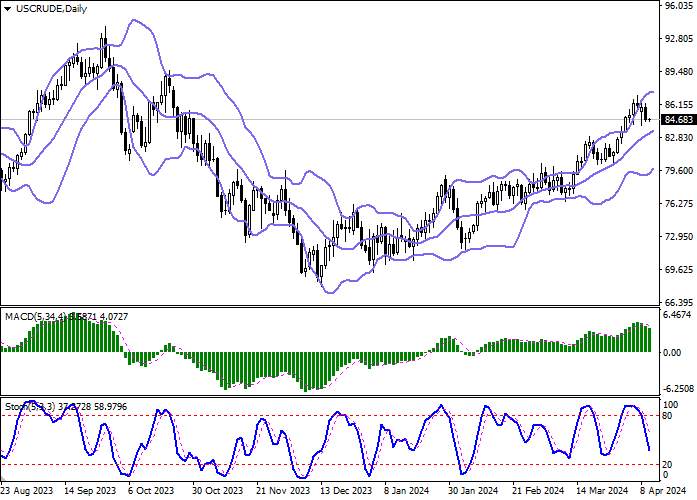Pick the 76.275 price axis label

click(679, 204)
